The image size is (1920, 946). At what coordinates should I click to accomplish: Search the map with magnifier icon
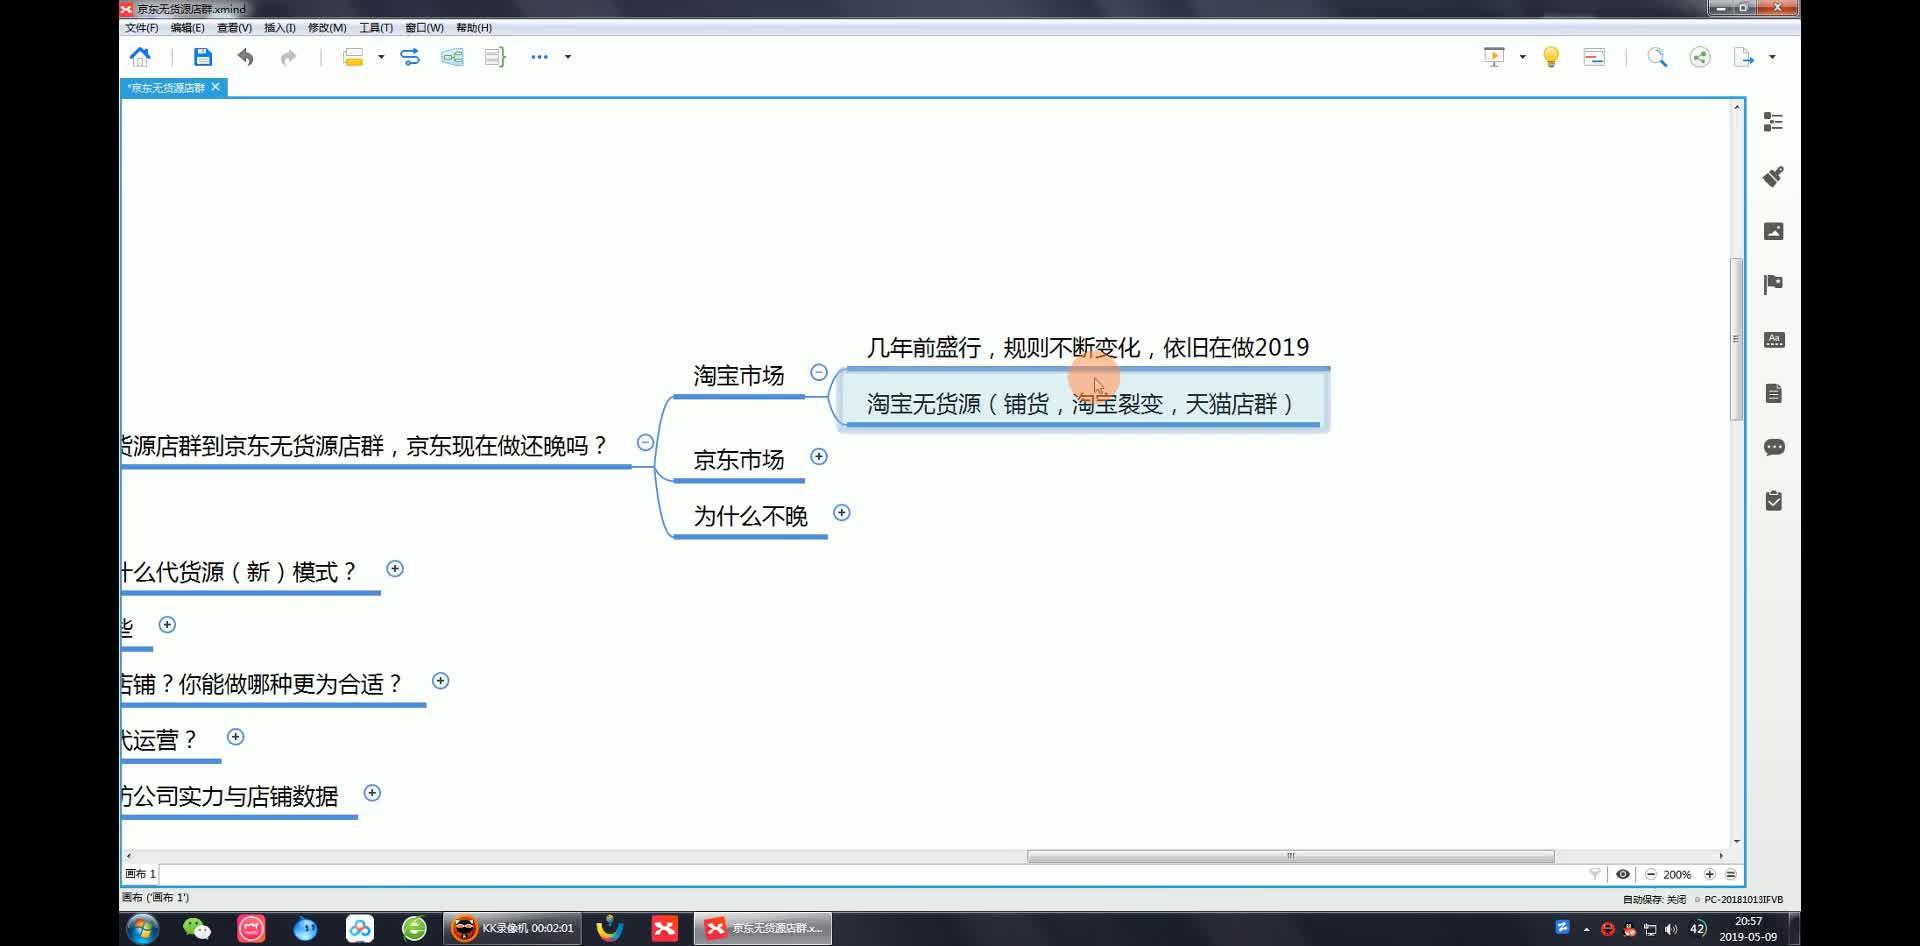click(1657, 57)
